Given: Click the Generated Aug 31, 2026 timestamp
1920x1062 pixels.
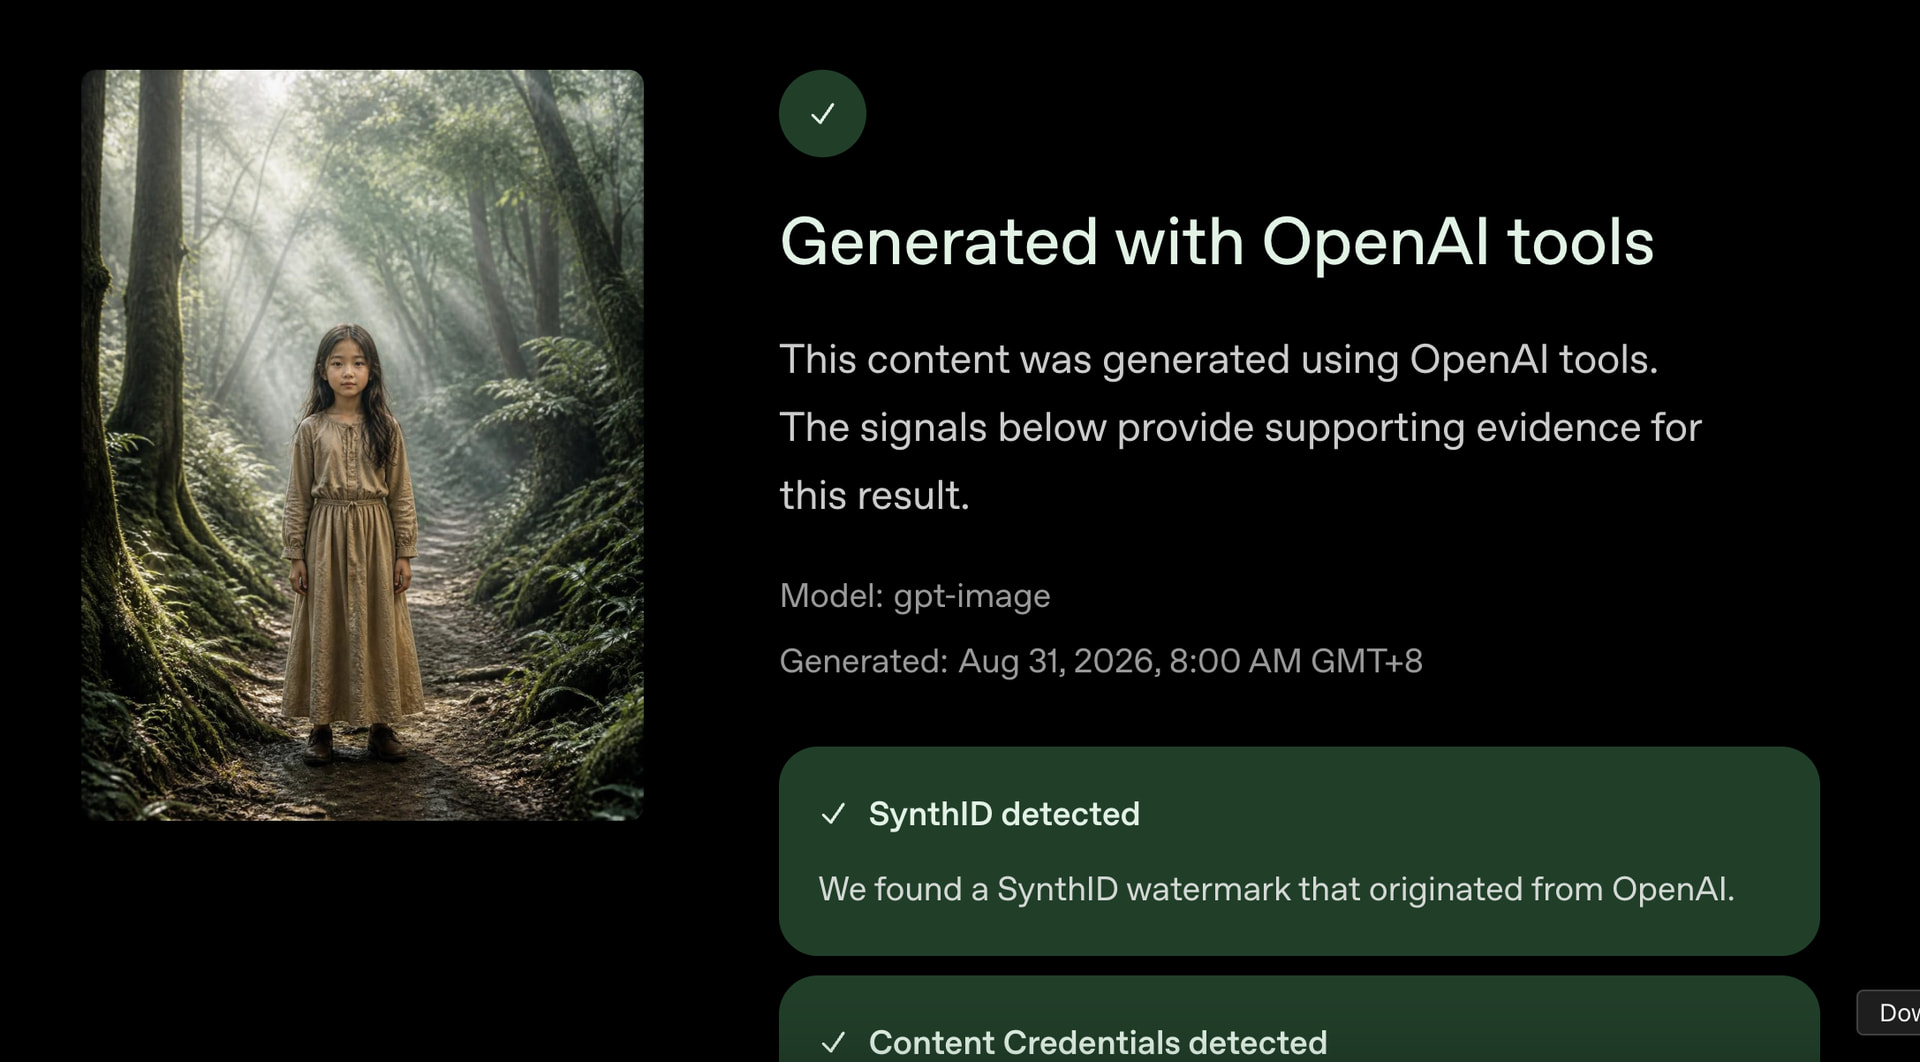Looking at the screenshot, I should 1101,661.
